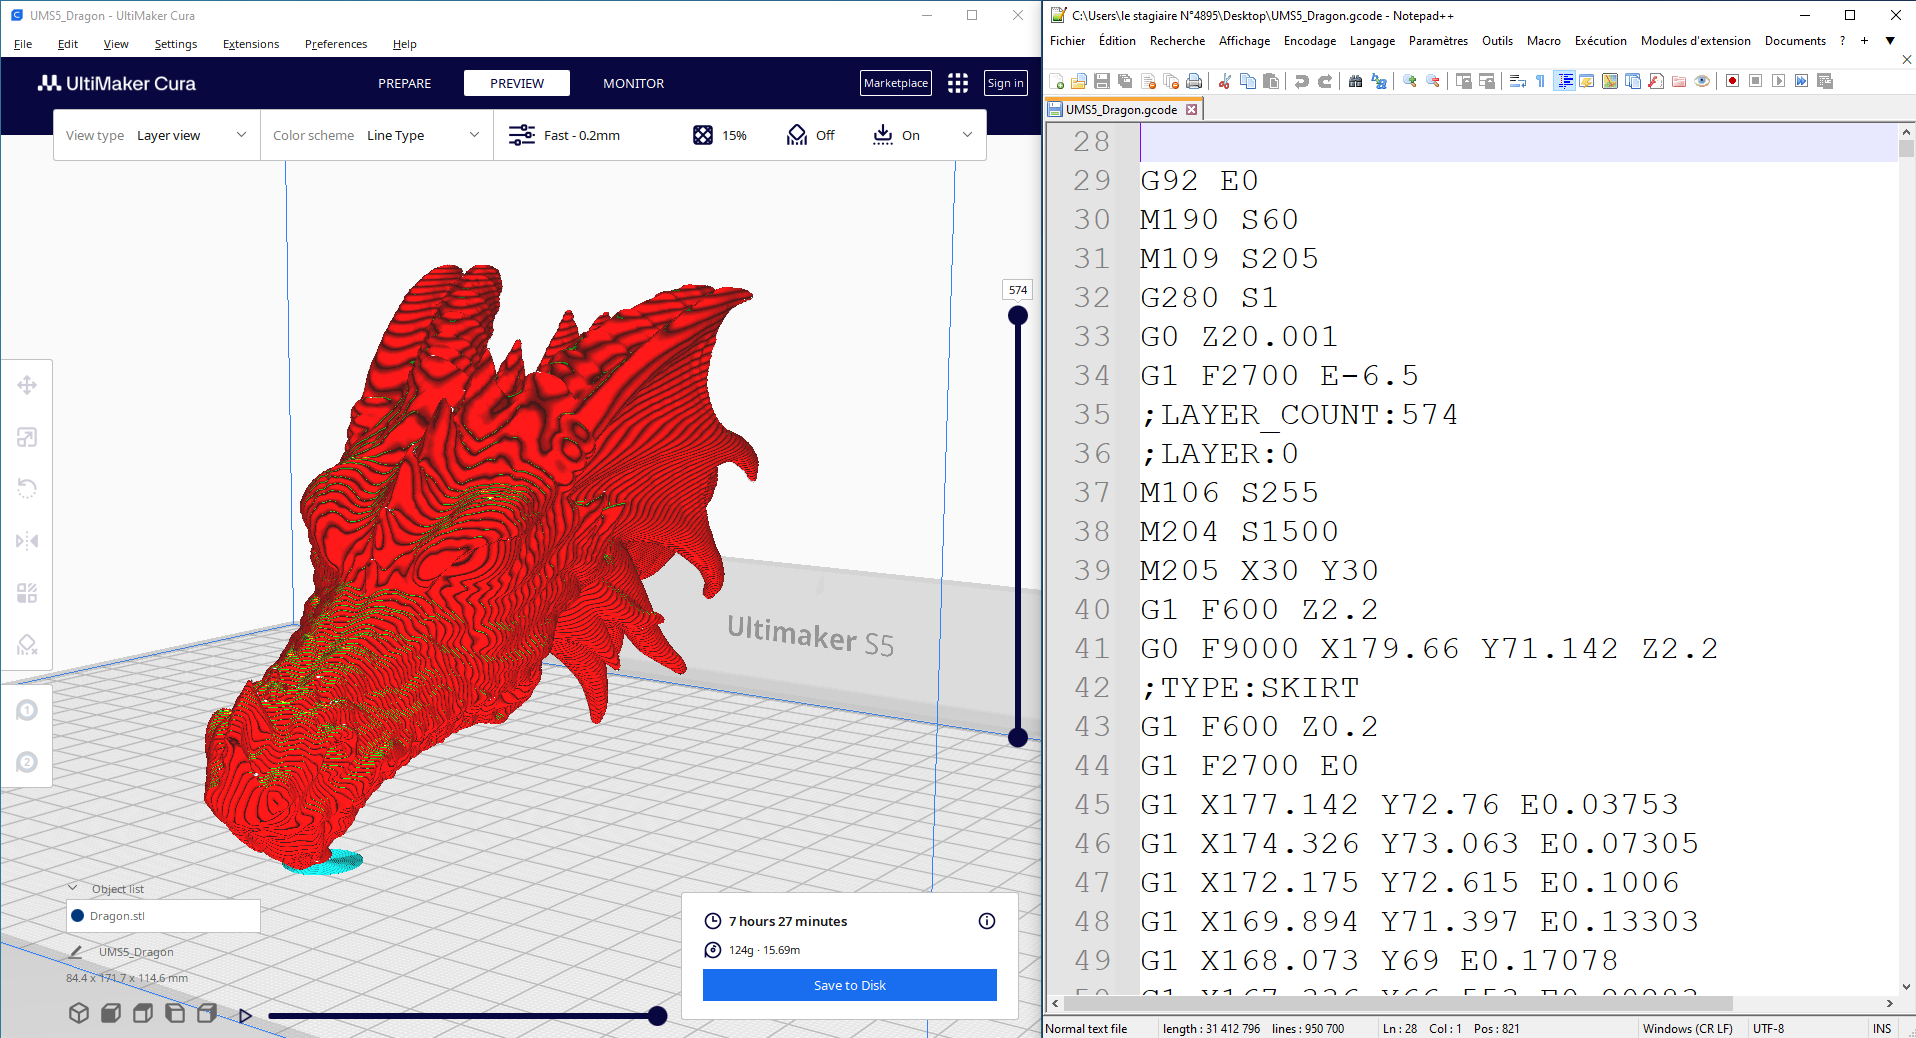
Task: Switch to the MONITOR tab
Action: click(632, 83)
